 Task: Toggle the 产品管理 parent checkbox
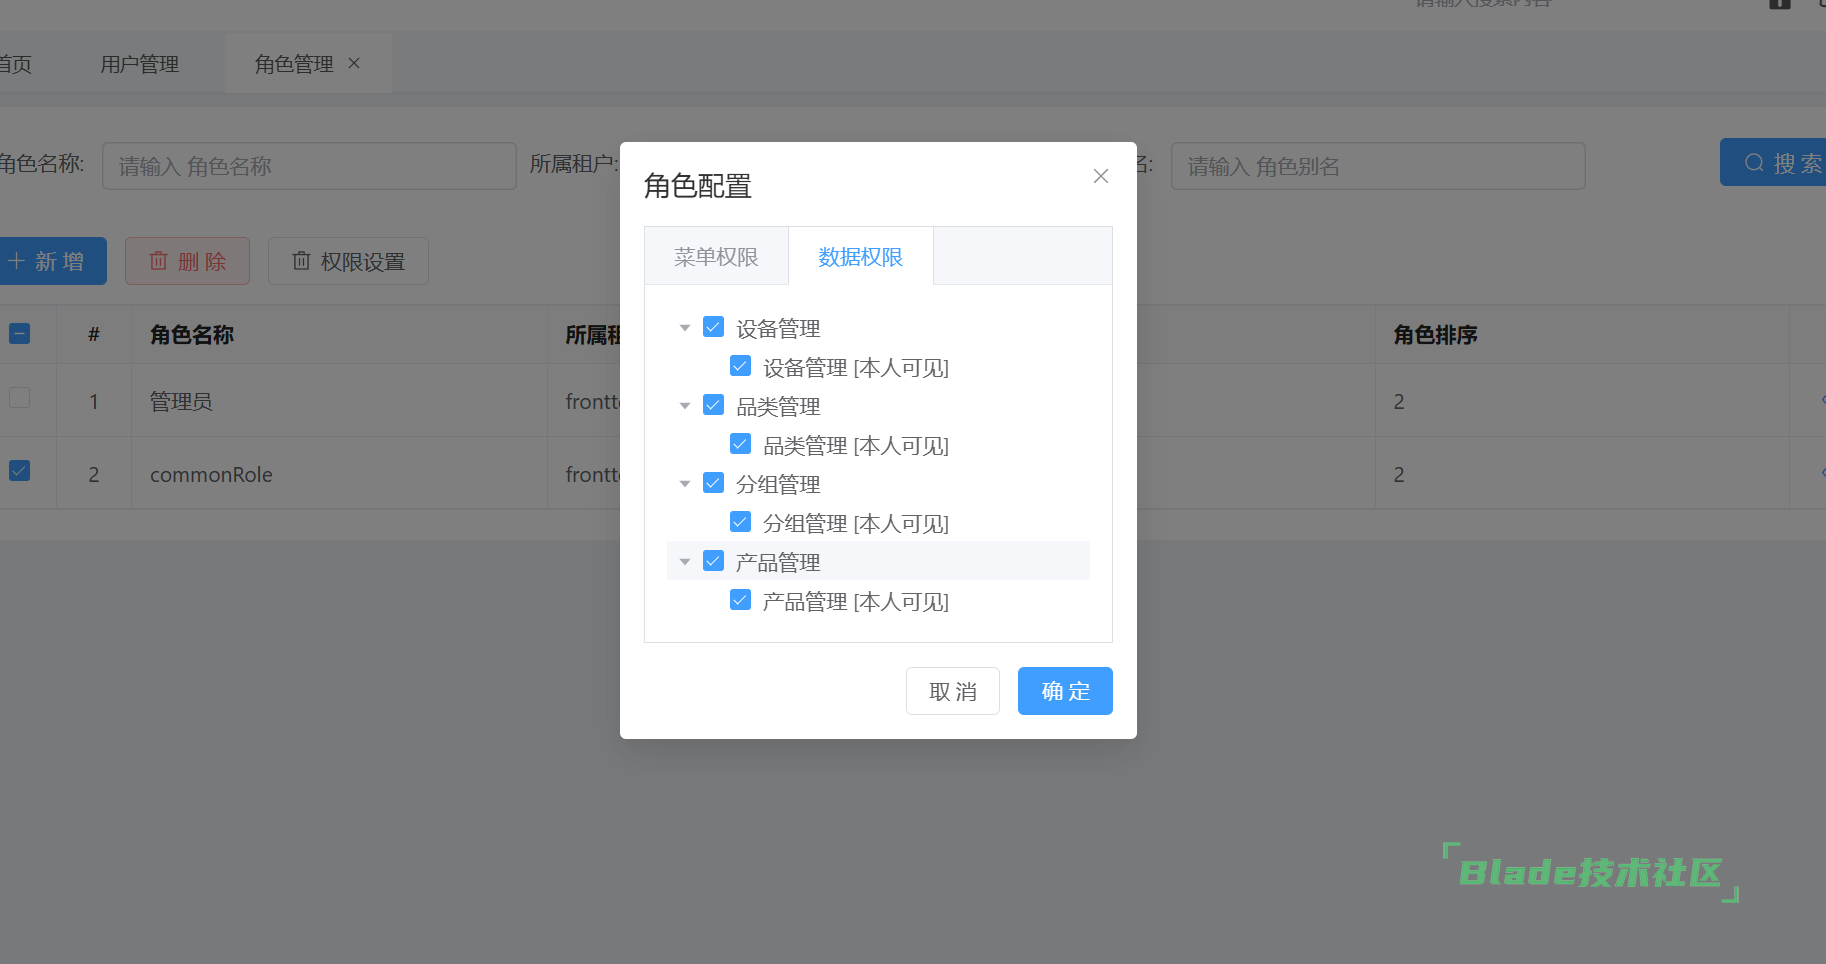(713, 560)
